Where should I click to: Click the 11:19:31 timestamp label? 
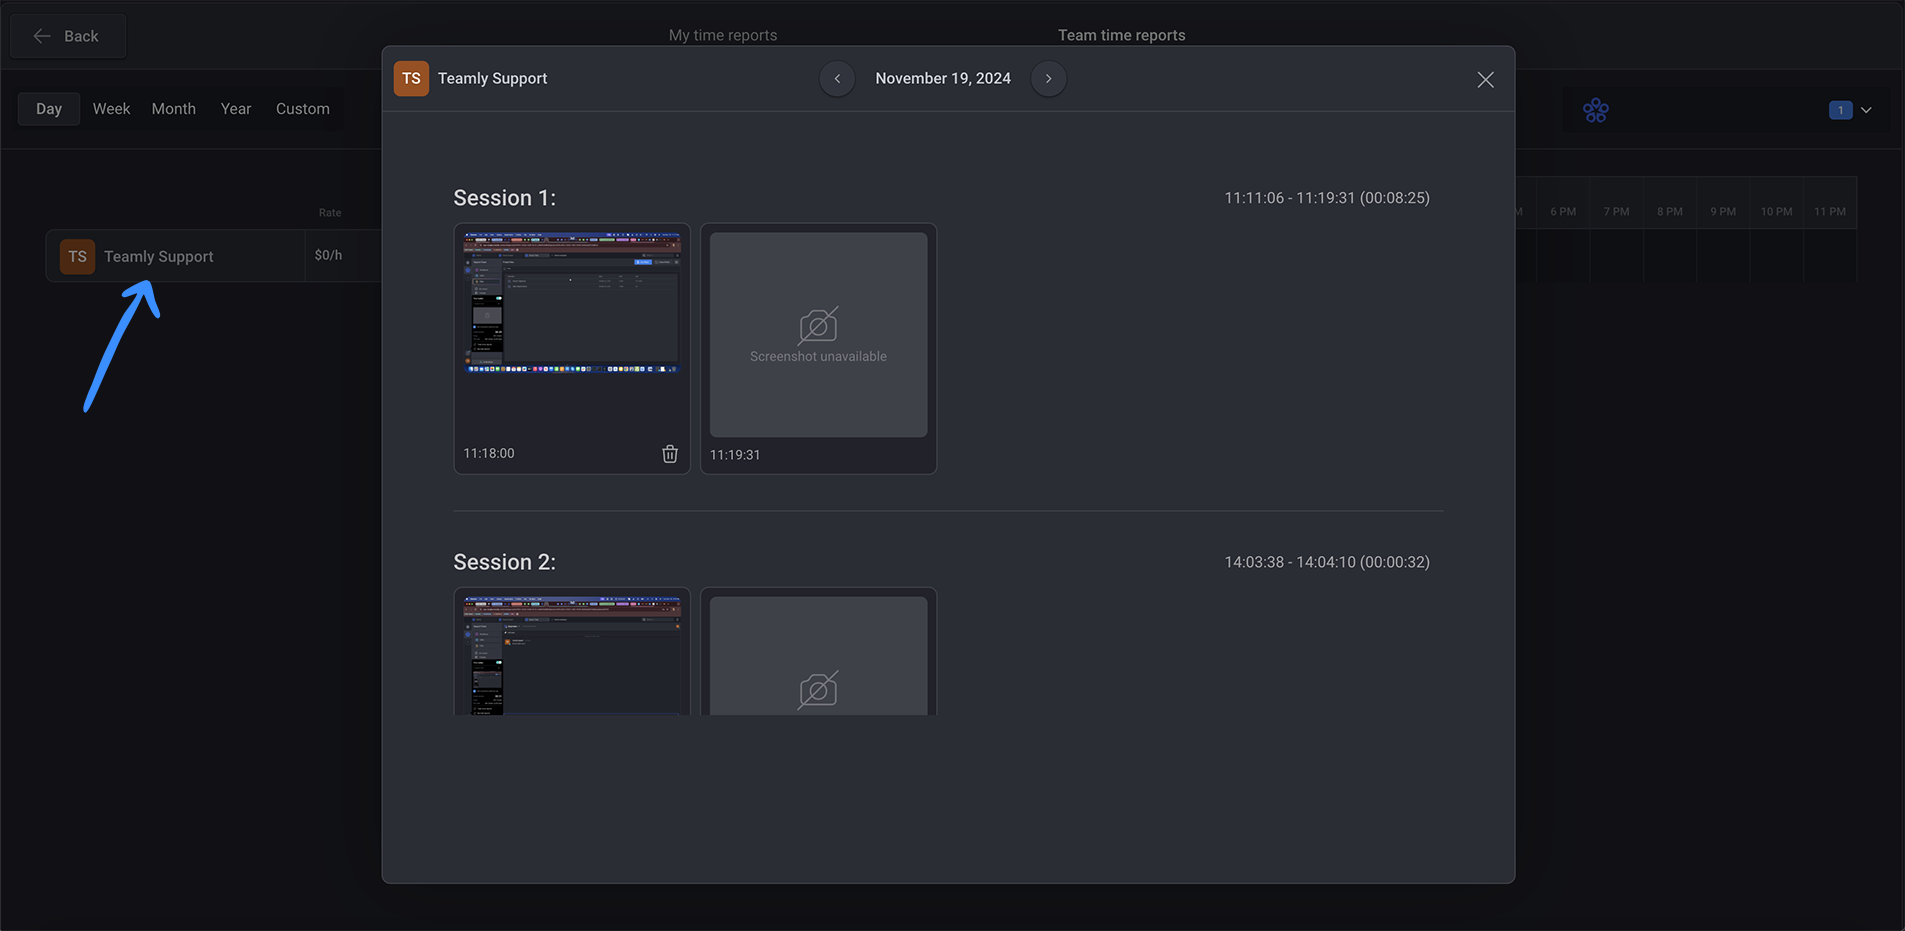735,454
